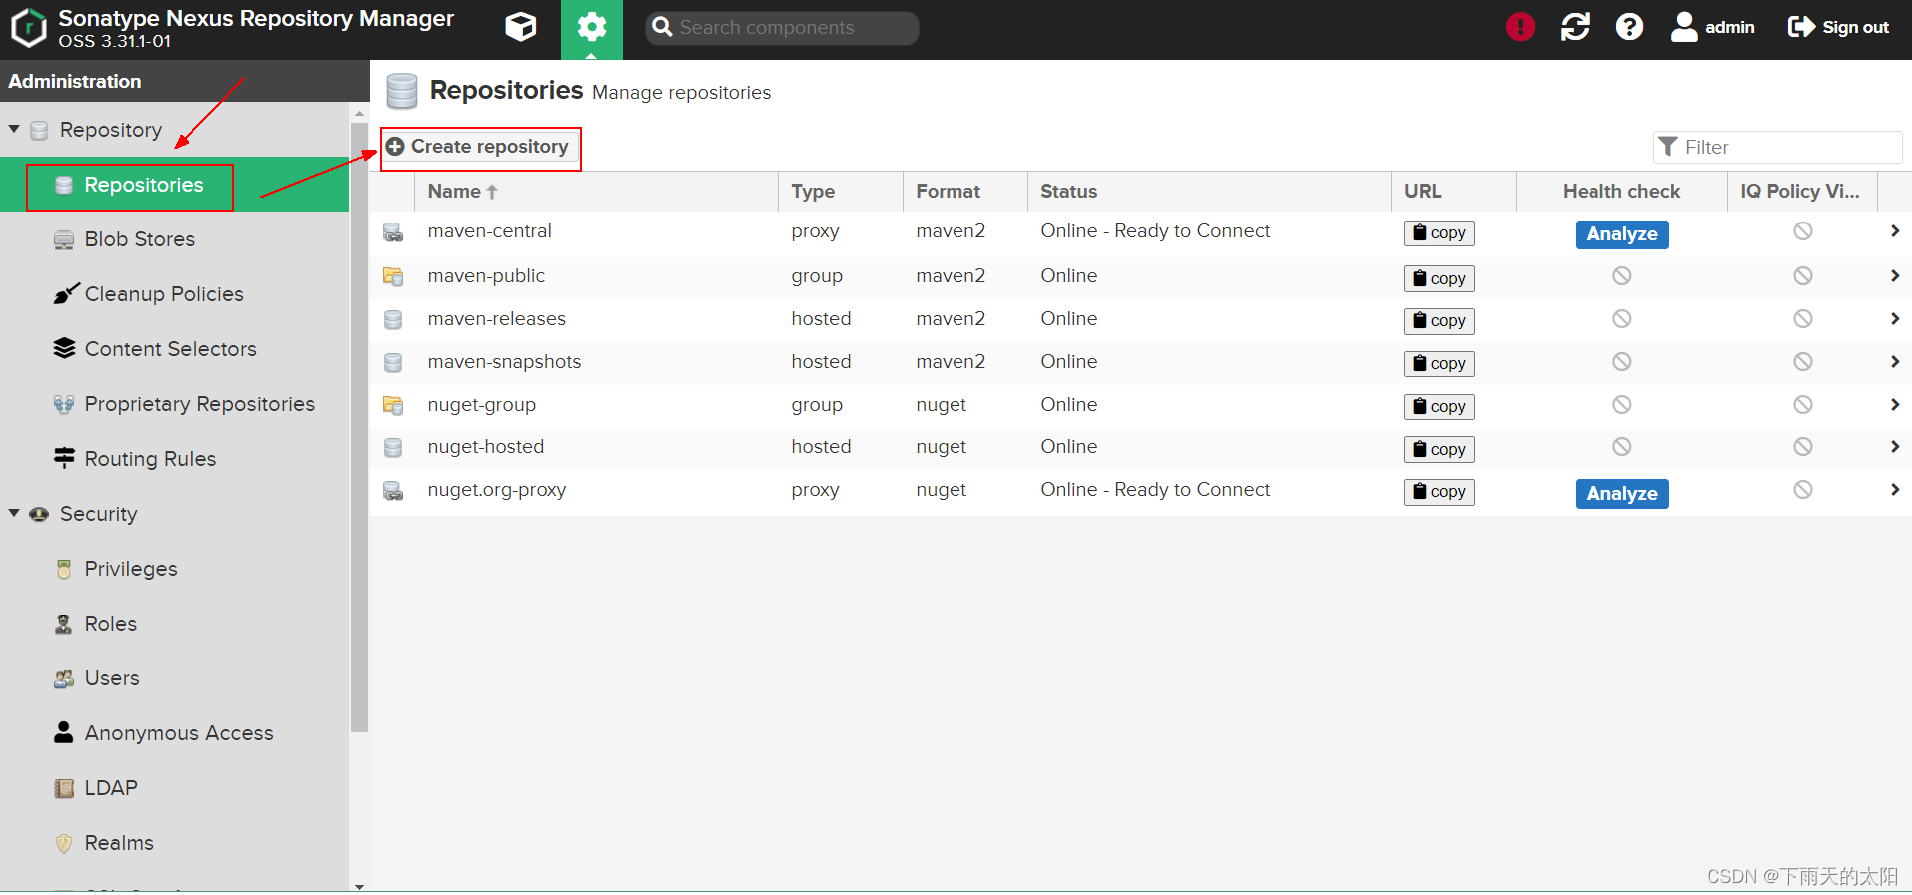Select the nuget-hosted repository name

click(486, 446)
